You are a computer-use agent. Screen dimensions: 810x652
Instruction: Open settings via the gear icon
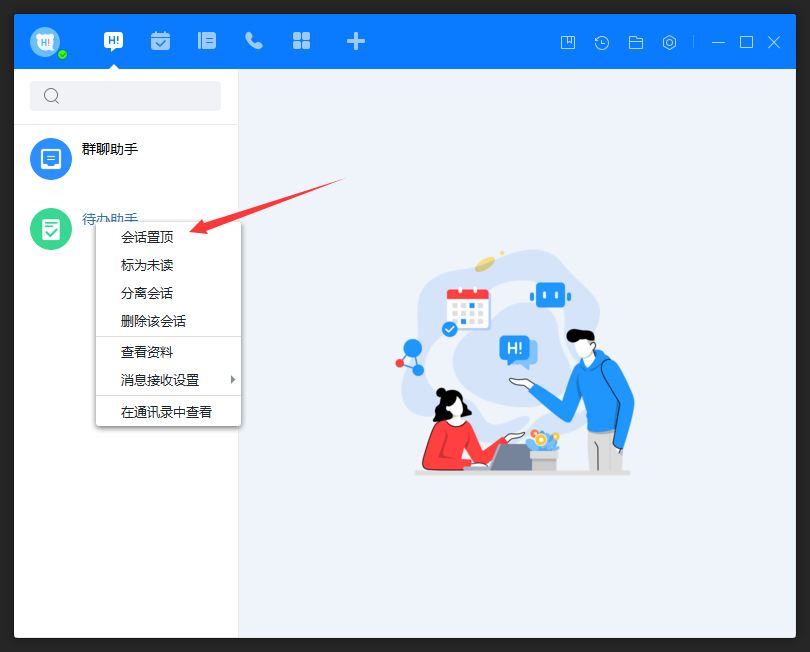[669, 42]
